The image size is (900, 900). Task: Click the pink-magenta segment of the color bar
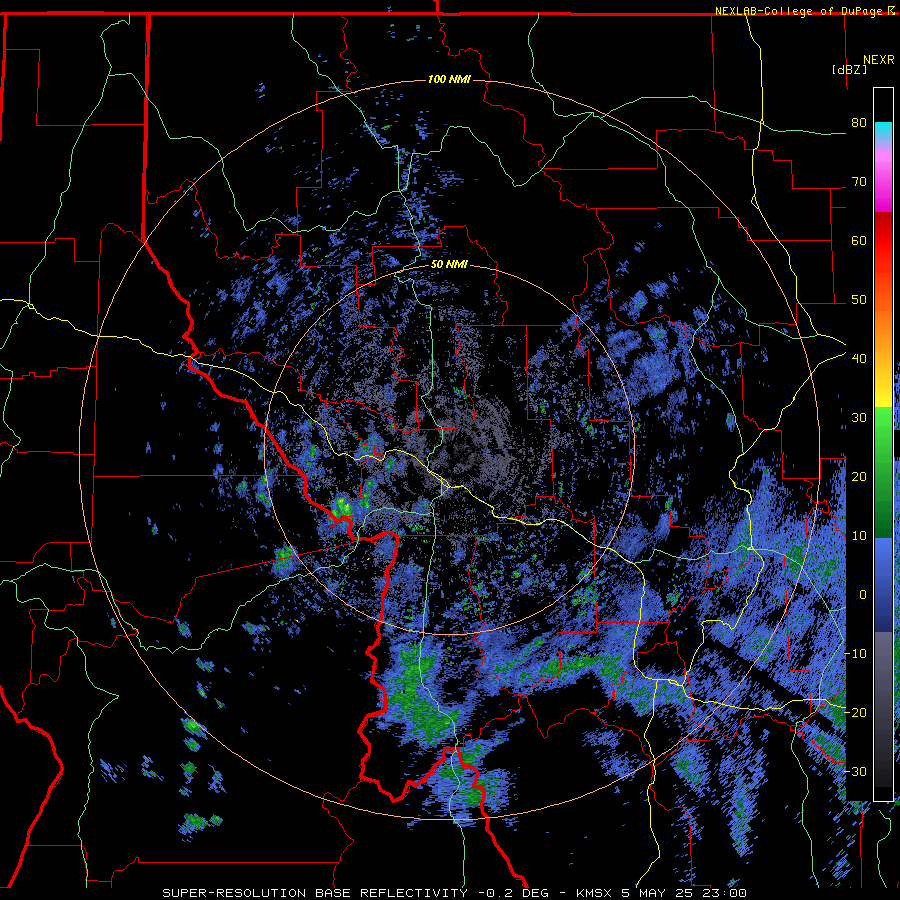click(x=883, y=177)
